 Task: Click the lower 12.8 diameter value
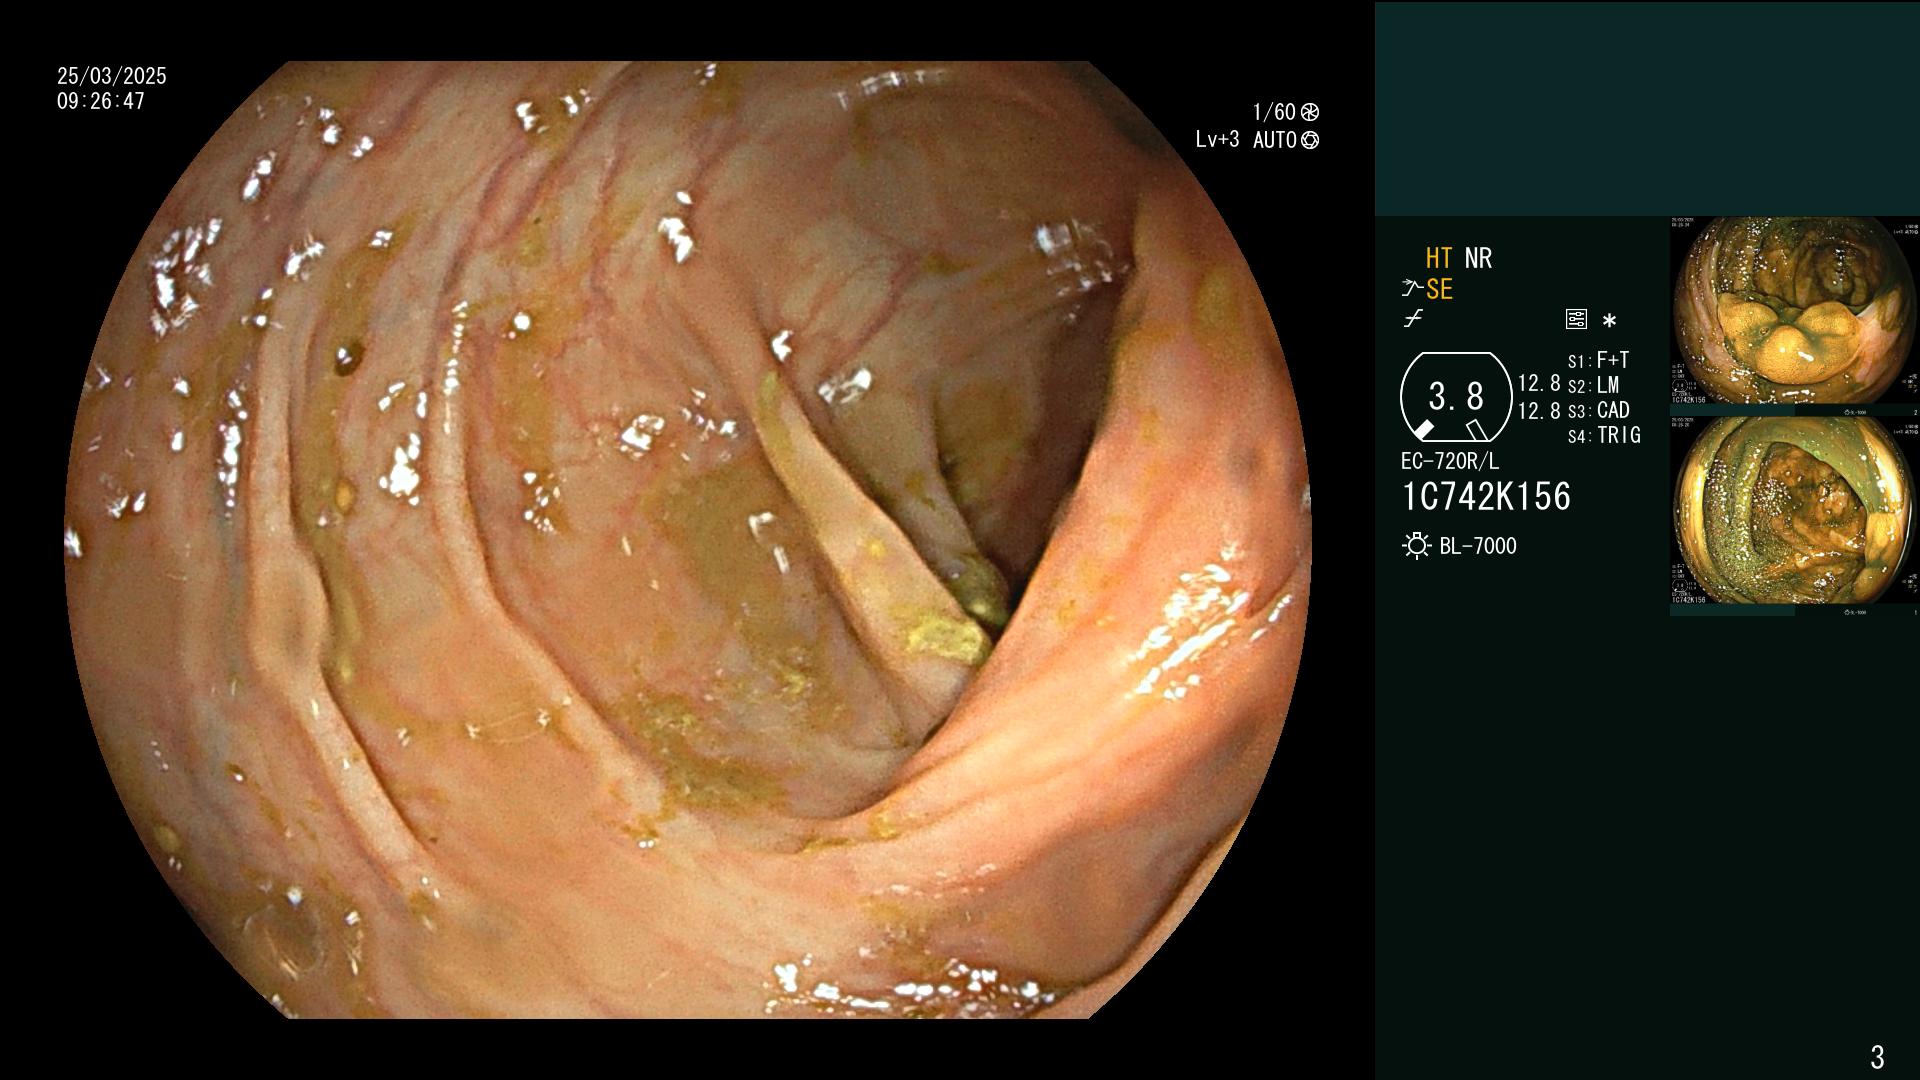[x=1539, y=410]
